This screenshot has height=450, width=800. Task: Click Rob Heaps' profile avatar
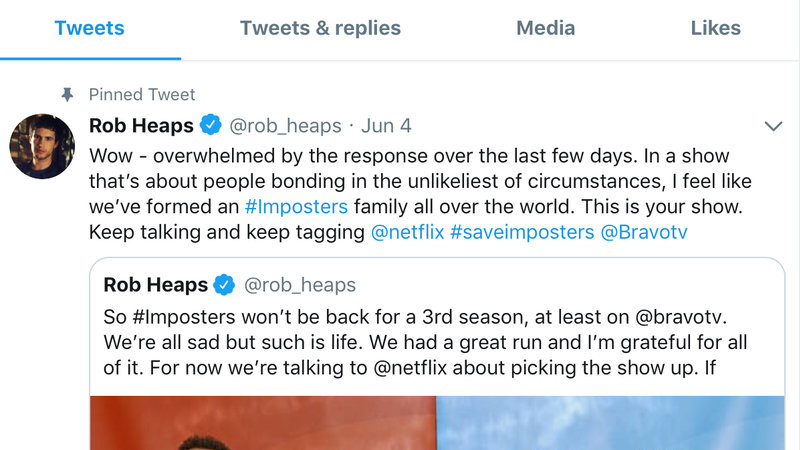tap(42, 146)
